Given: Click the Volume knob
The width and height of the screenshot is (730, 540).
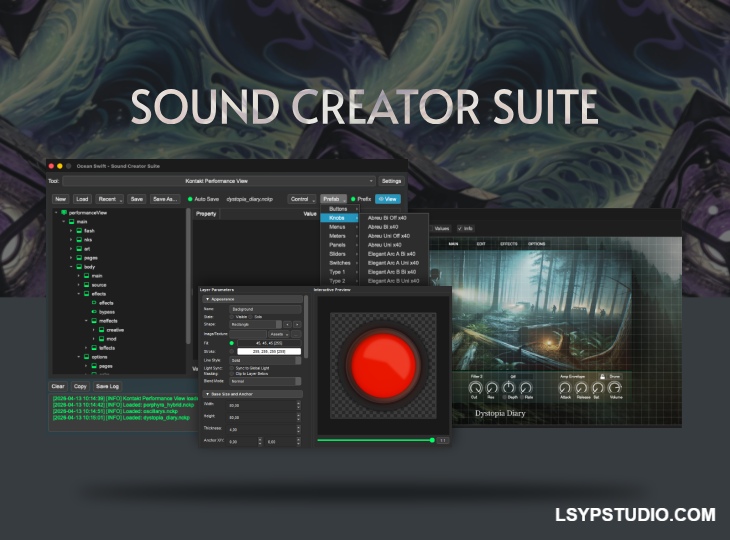Looking at the screenshot, I should 615,387.
